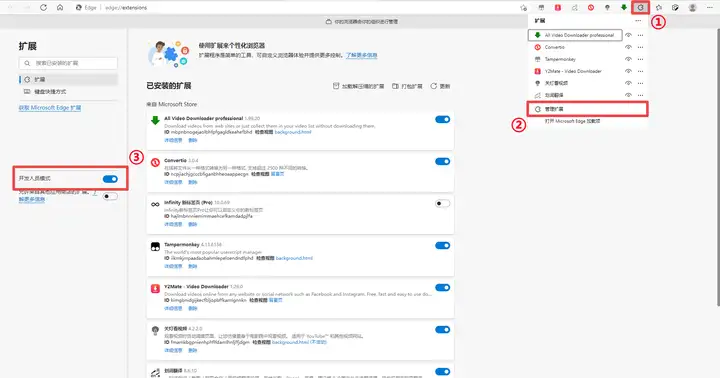Image resolution: width=720 pixels, height=378 pixels.
Task: Open the 获取 Microsoft Edge 扩展 link
Action: 50,107
